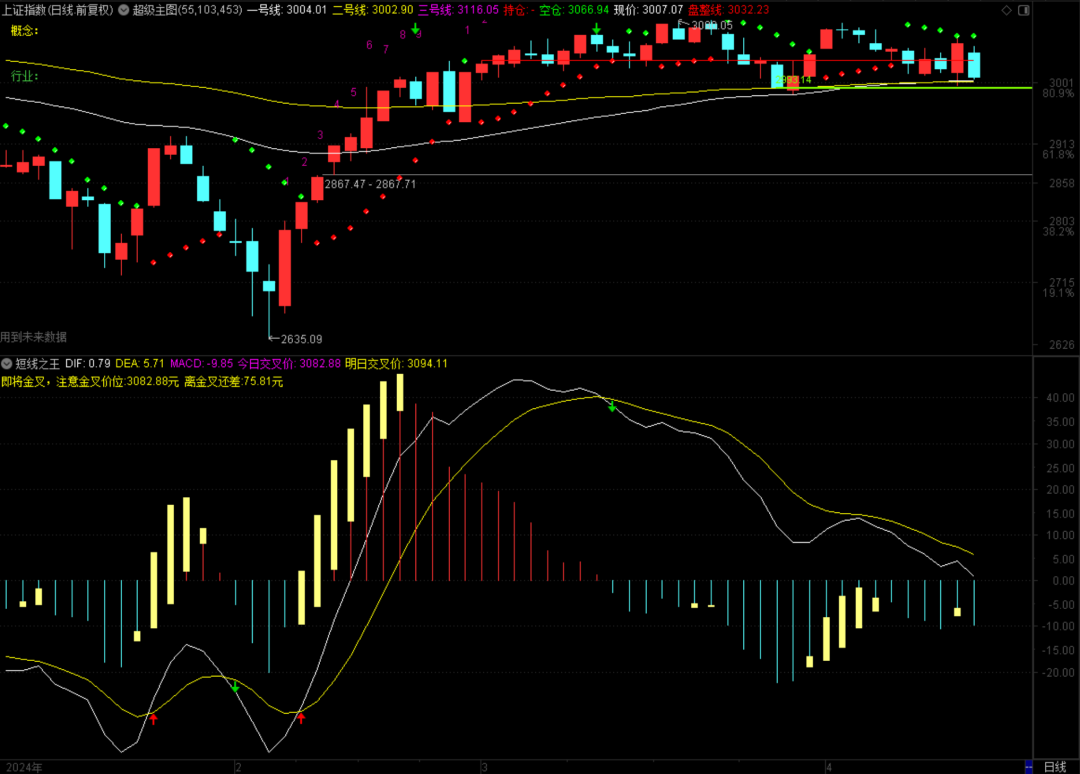
Task: Click the 短线之王 indicator name
Action: (x=38, y=364)
